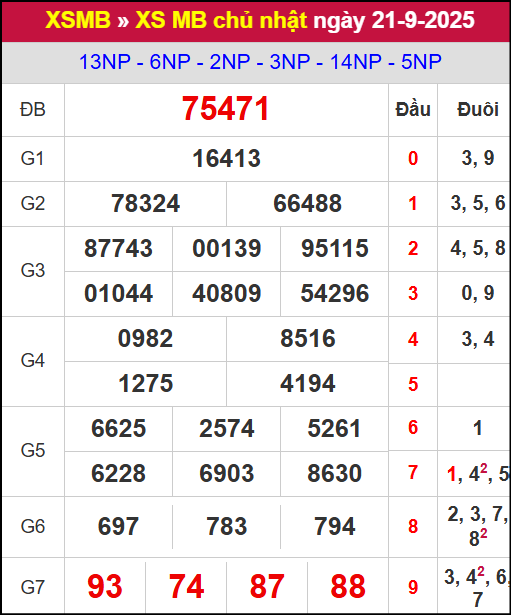Select the G2 number 78324

point(145,204)
